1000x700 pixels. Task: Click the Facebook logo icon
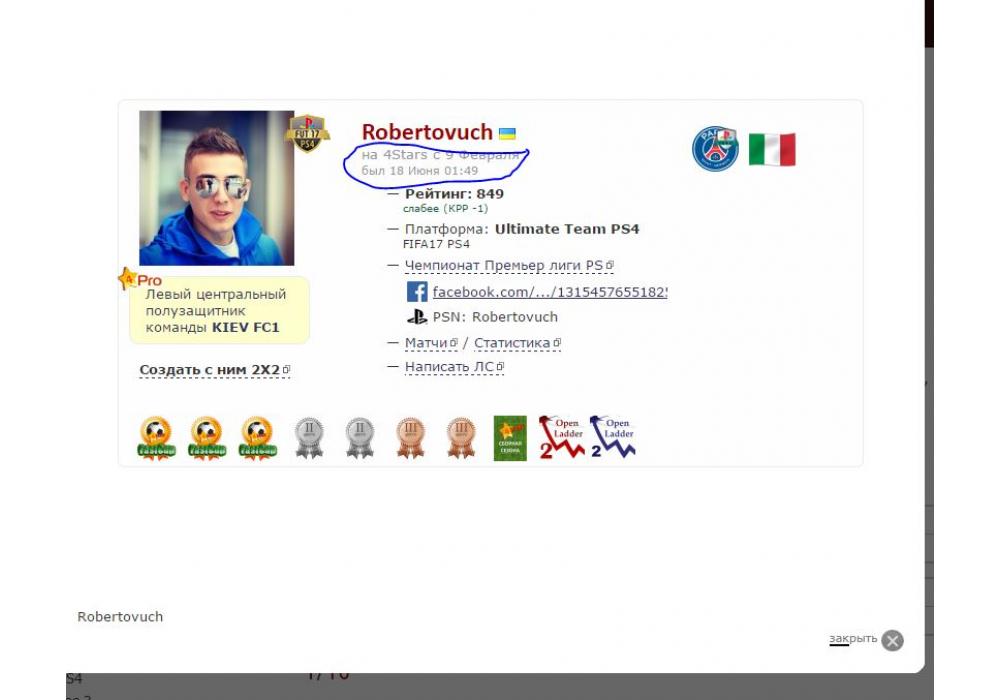(x=417, y=291)
